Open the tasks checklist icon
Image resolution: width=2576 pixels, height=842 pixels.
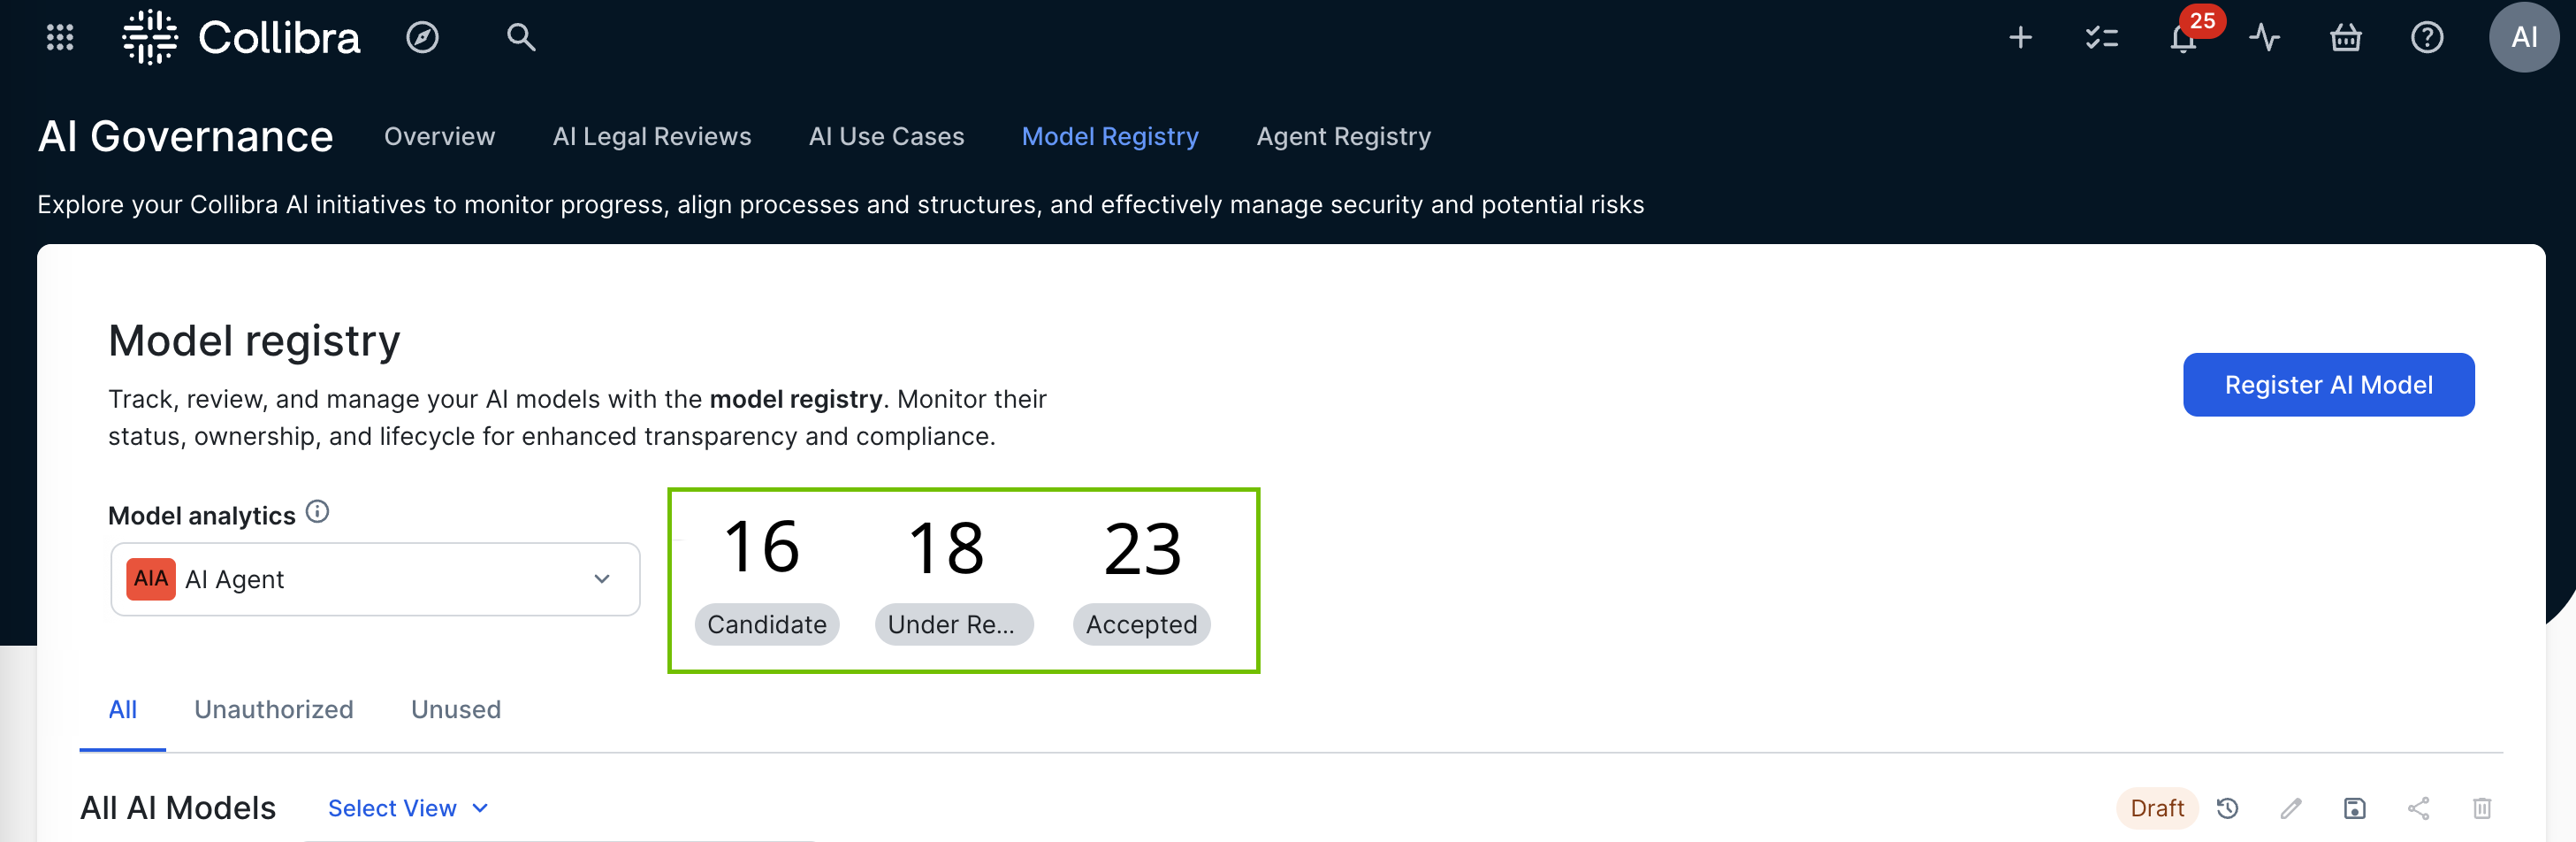(2101, 38)
